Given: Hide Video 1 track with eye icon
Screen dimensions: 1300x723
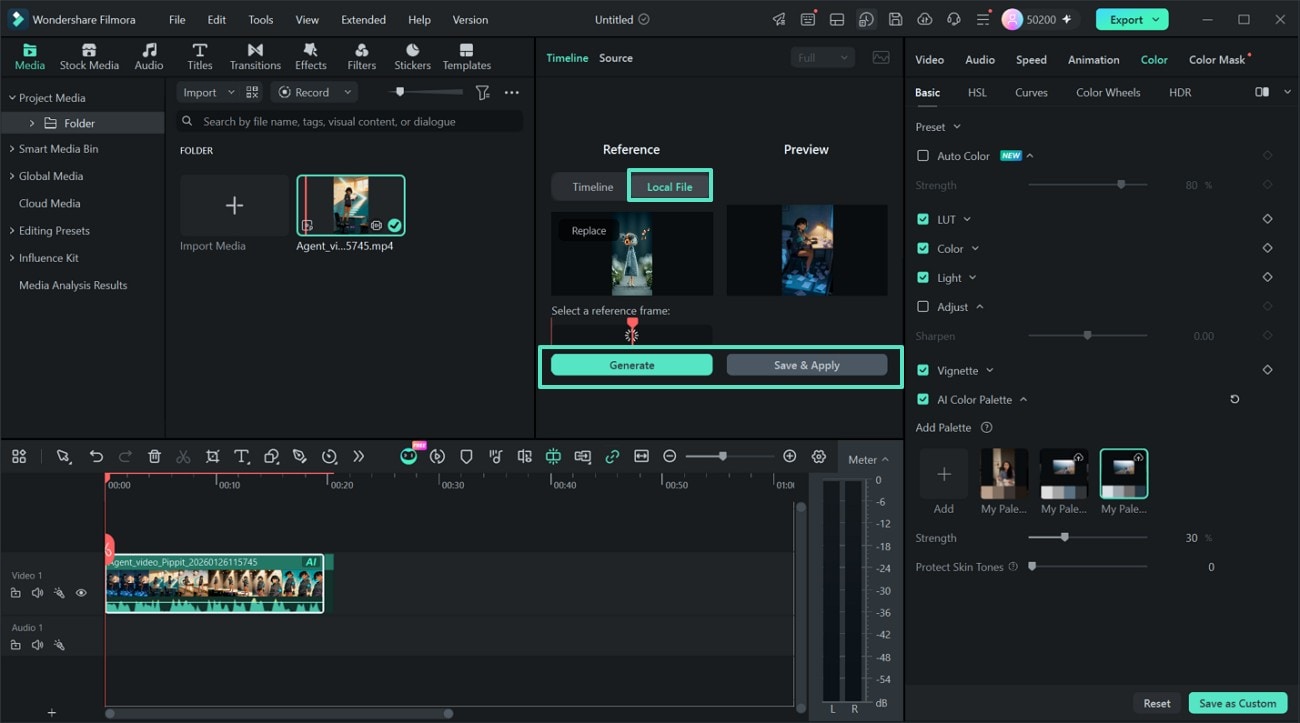Looking at the screenshot, I should [81, 593].
